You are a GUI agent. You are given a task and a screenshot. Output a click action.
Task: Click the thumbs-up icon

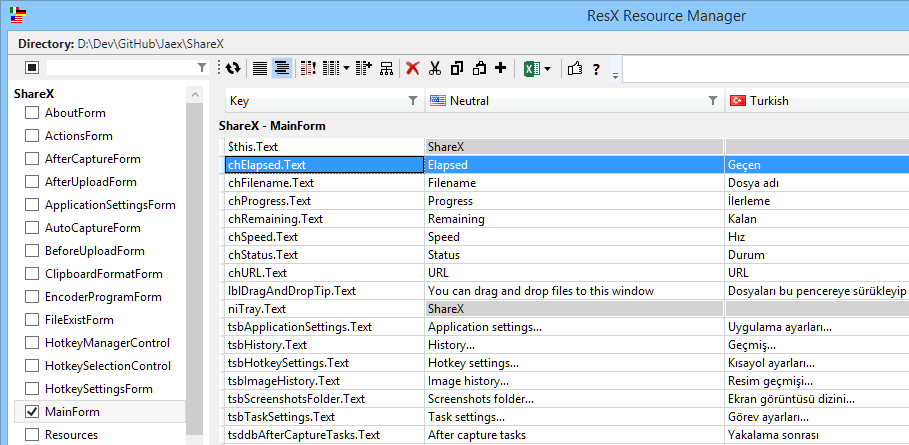[574, 69]
